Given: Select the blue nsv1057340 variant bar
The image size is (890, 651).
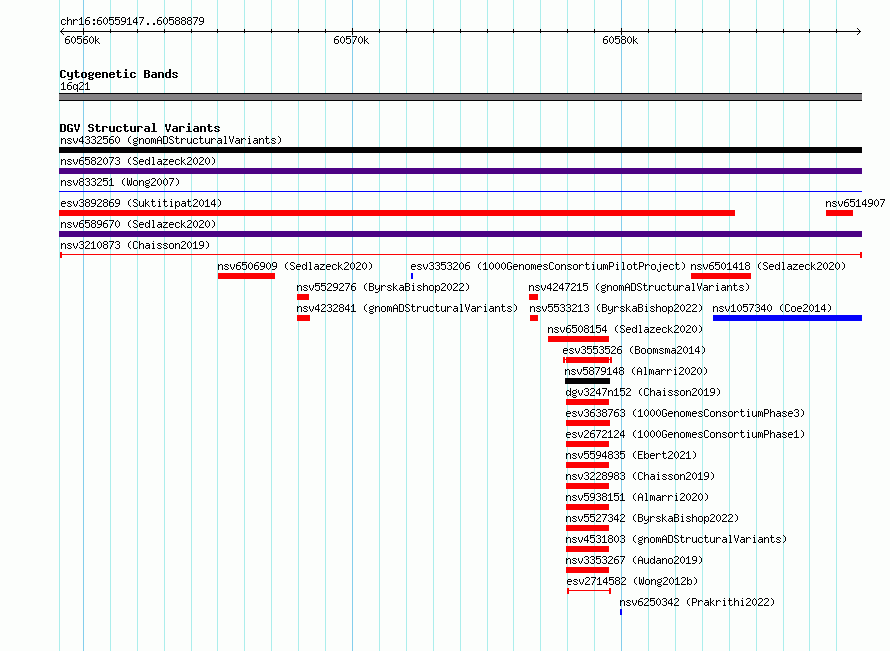Looking at the screenshot, I should (787, 318).
